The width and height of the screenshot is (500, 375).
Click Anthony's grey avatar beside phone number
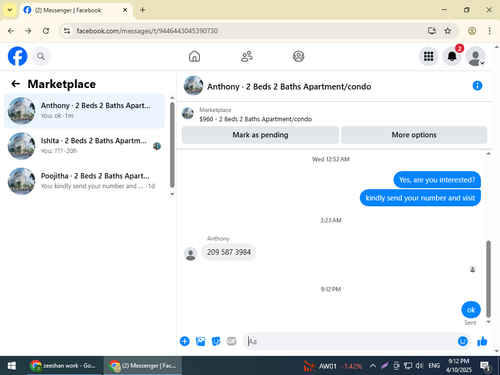pos(190,254)
